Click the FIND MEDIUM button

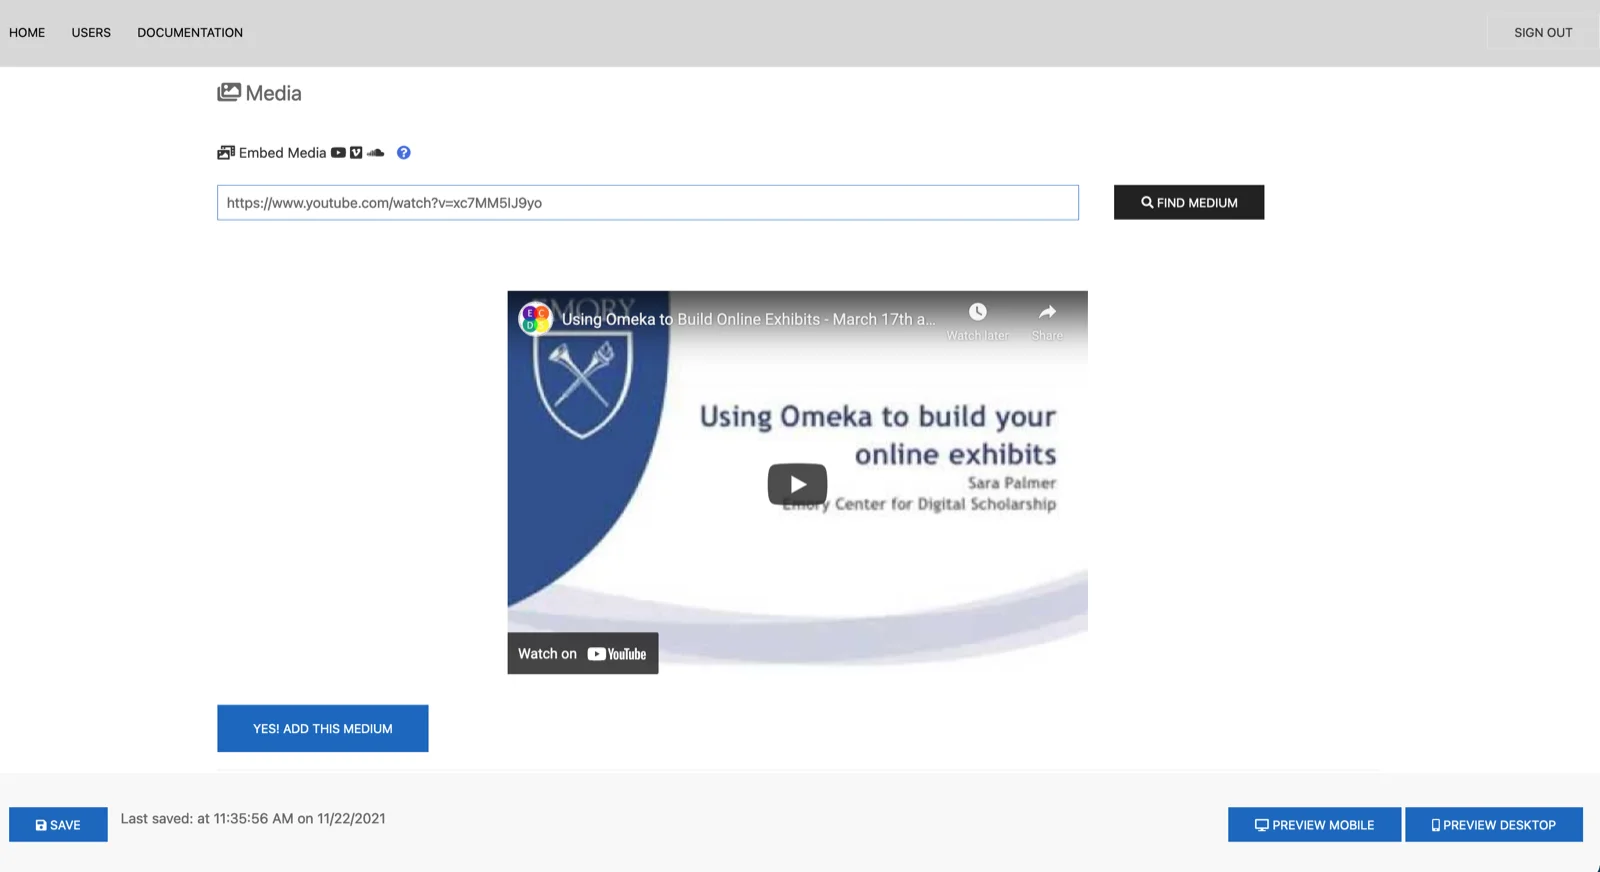(x=1189, y=202)
